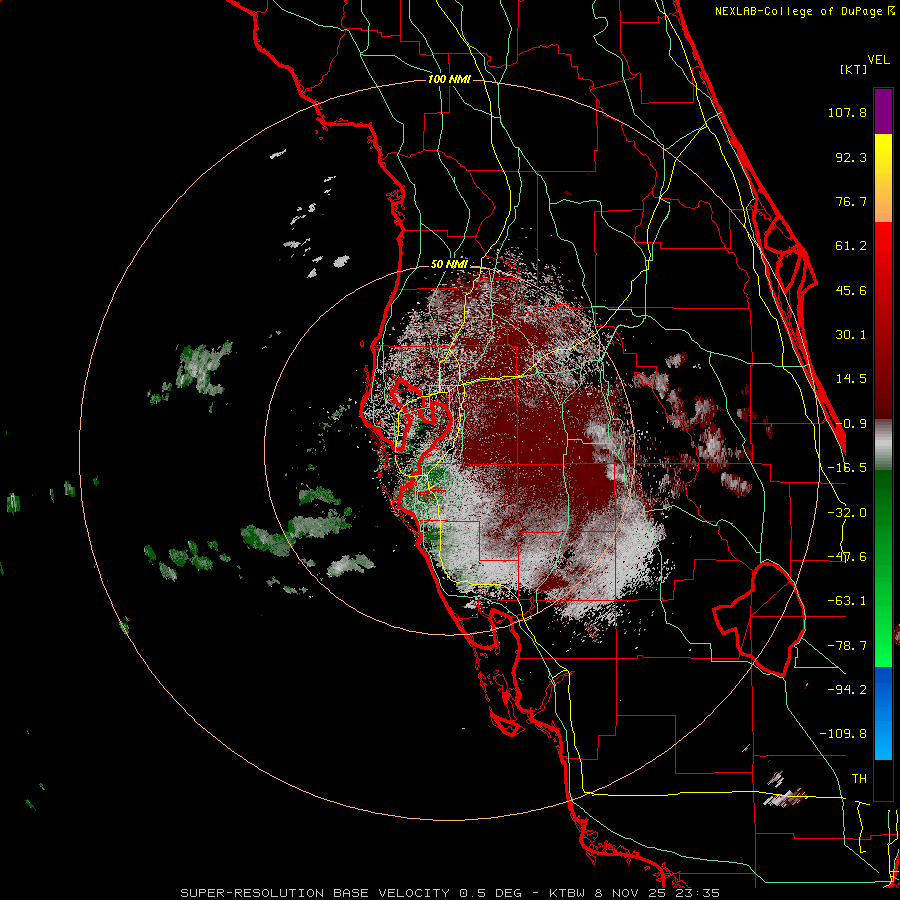This screenshot has height=900, width=900.
Task: Click the 50 NMI range ring label
Action: coord(449,264)
